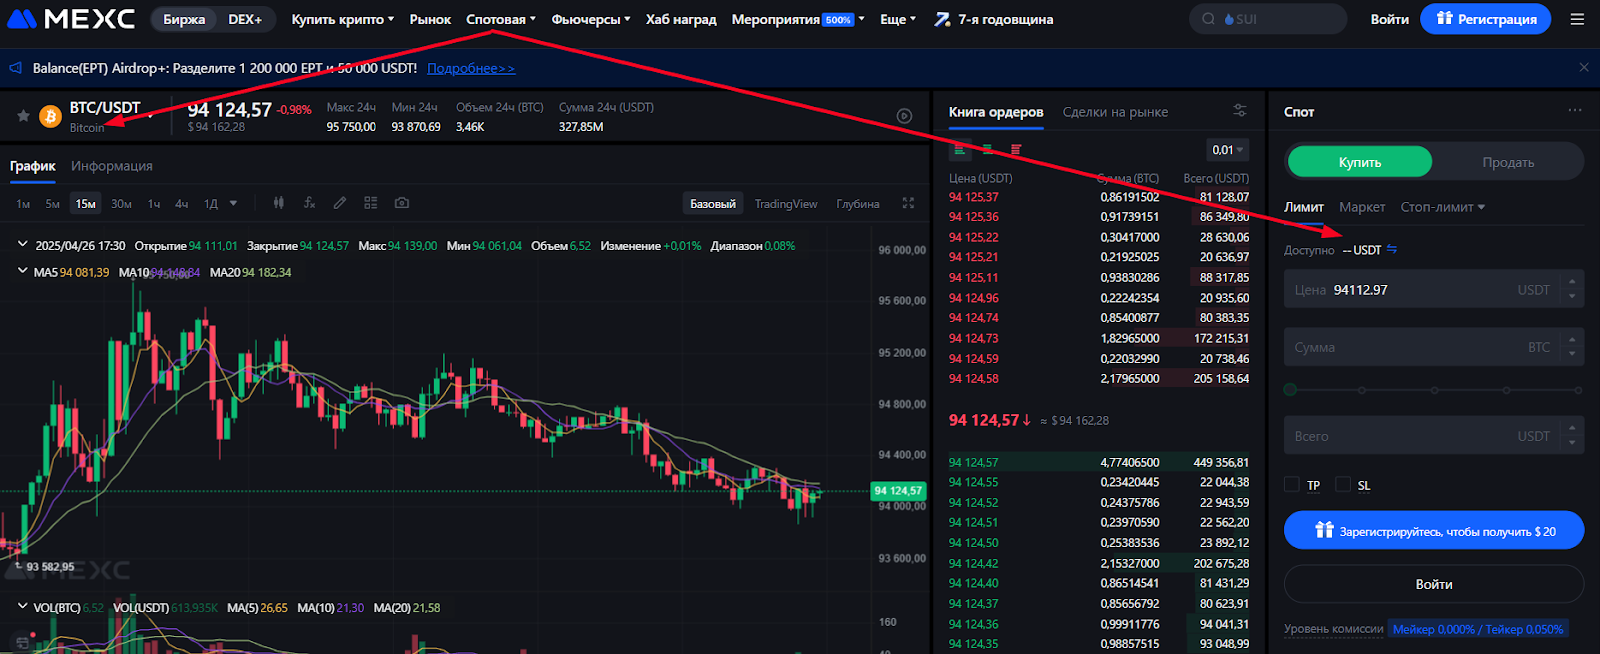The image size is (1600, 654).
Task: Select the Маркет order tab
Action: point(1362,207)
